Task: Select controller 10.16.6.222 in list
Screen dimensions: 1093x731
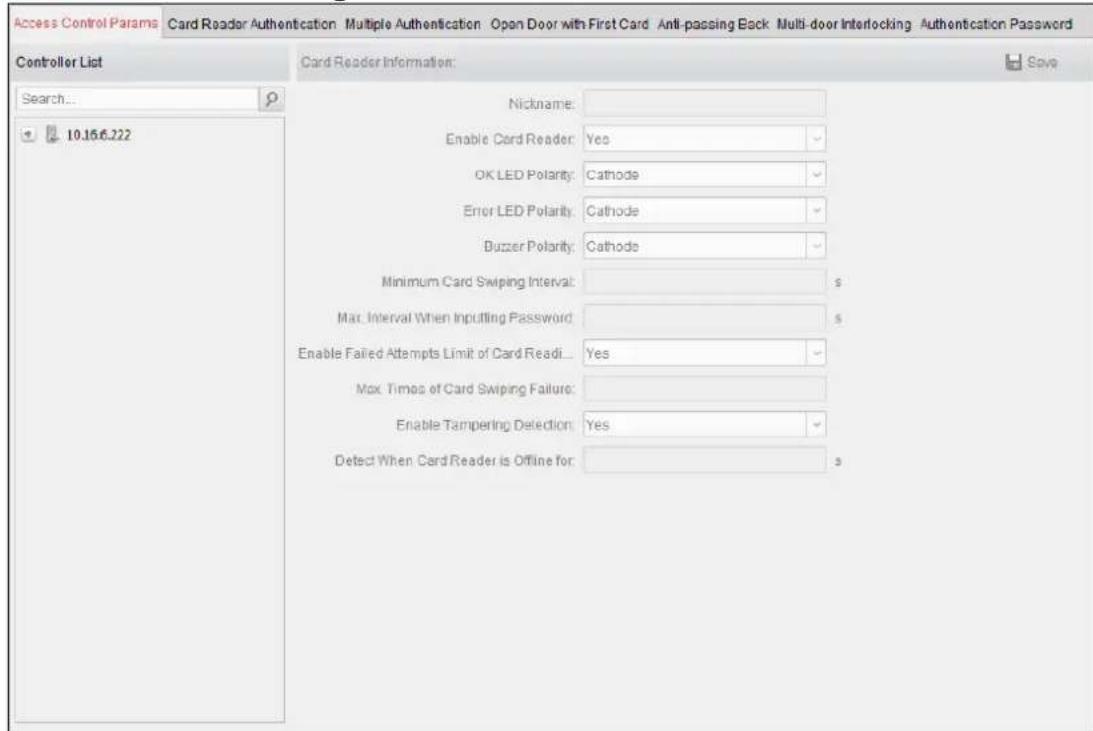Action: [x=98, y=134]
